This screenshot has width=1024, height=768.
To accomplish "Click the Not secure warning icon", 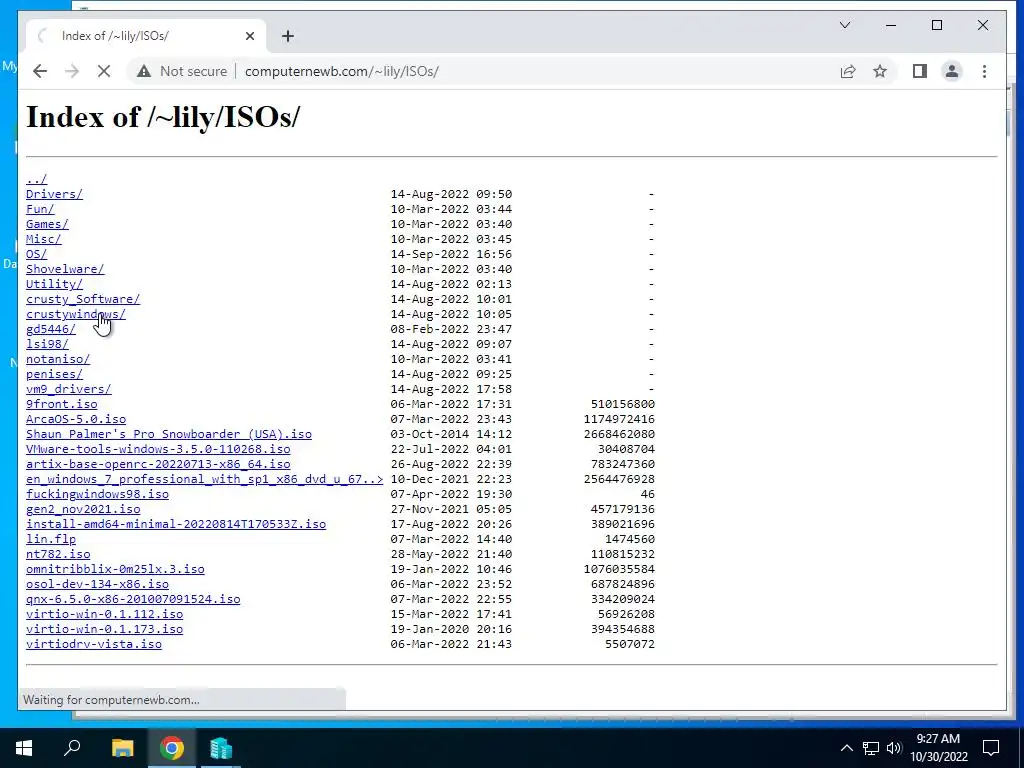I will pos(144,71).
